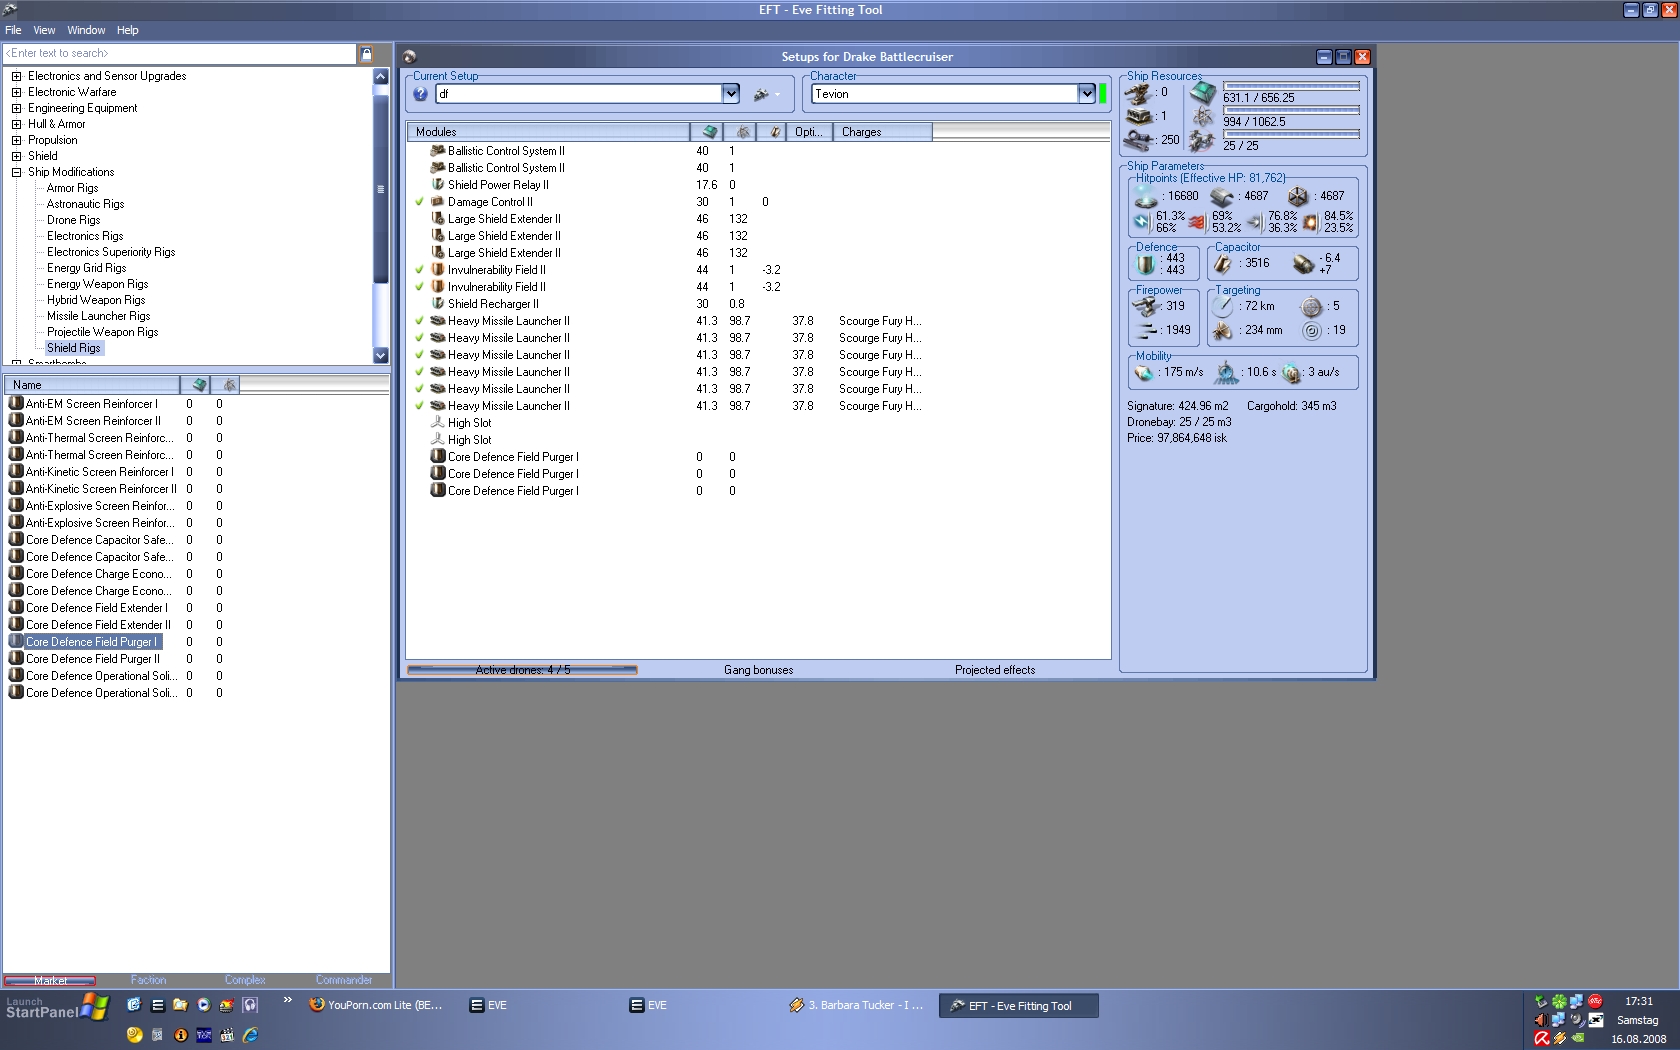Click the search text input field
Screen dimensions: 1680x1050
pos(180,54)
